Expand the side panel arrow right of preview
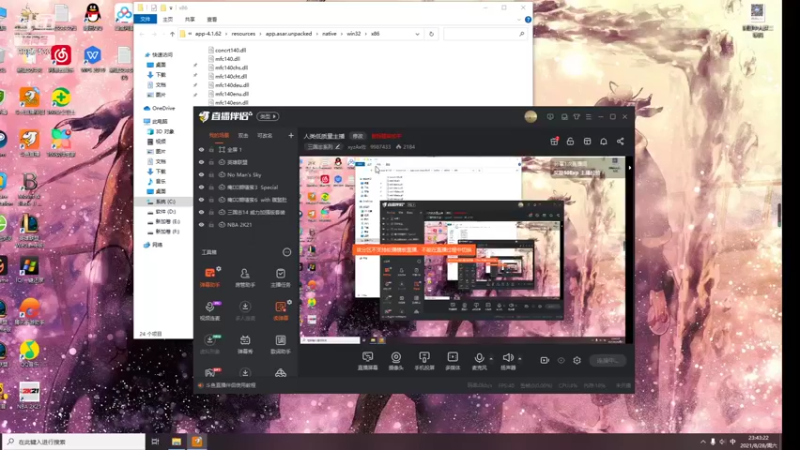 pyautogui.click(x=630, y=167)
